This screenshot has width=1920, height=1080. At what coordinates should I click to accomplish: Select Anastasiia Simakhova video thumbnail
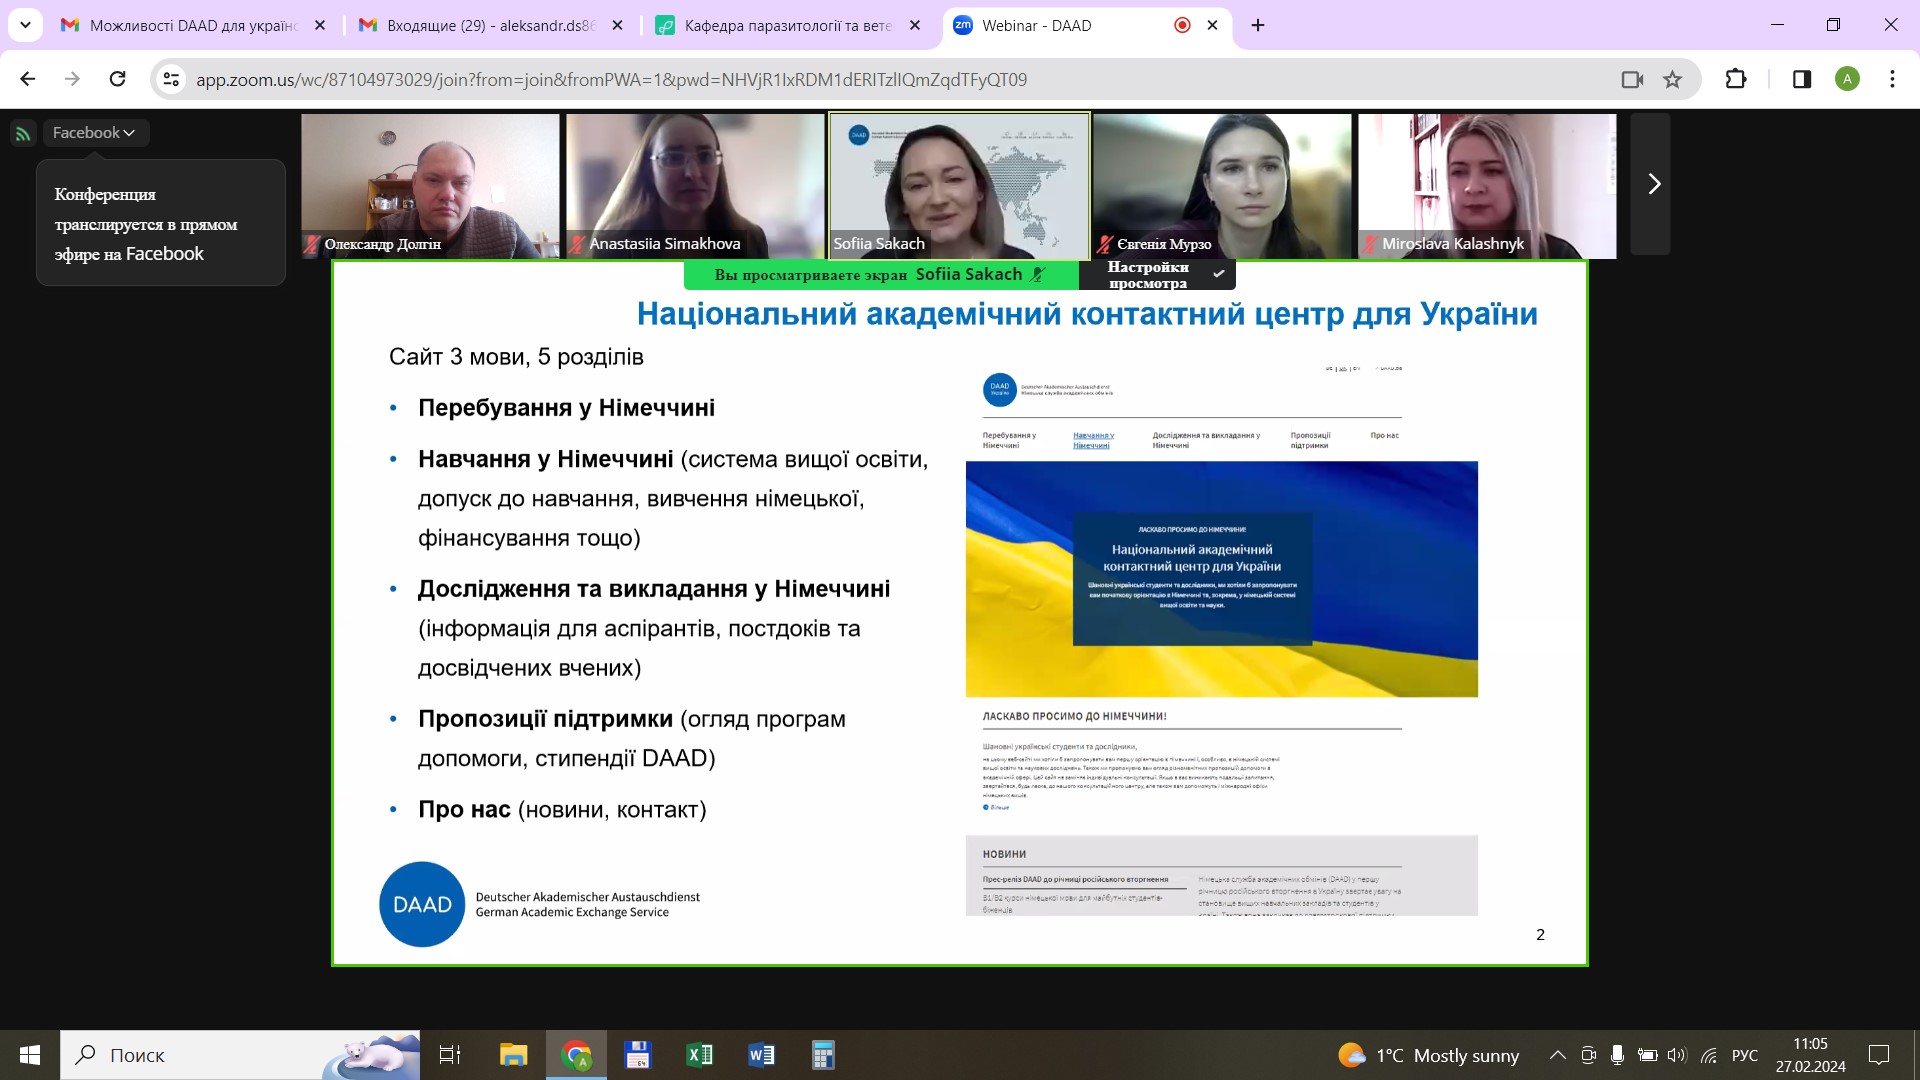(695, 186)
